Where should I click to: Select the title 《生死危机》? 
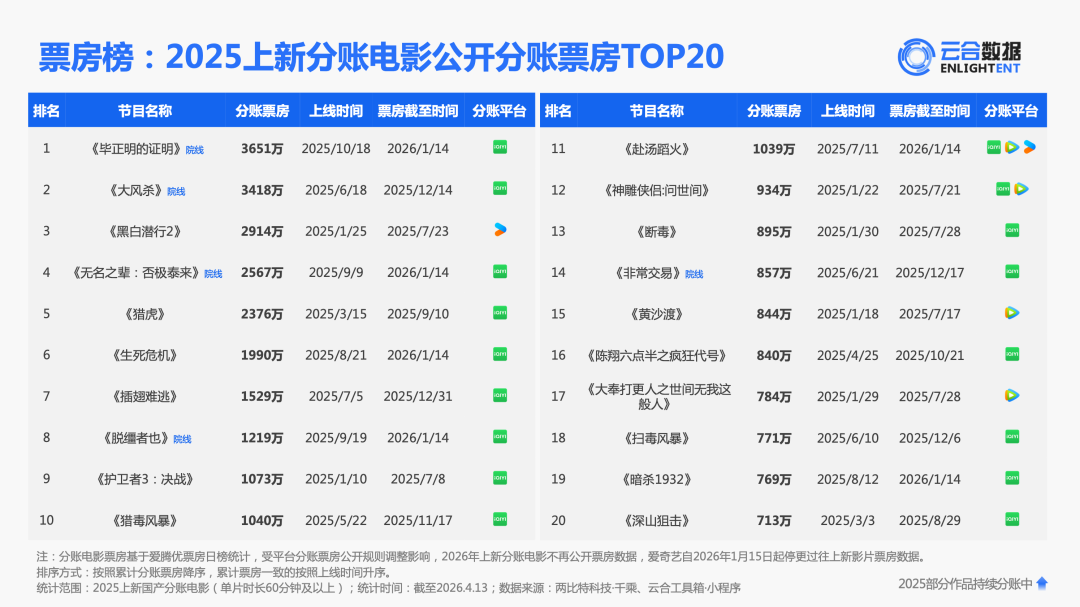click(145, 356)
